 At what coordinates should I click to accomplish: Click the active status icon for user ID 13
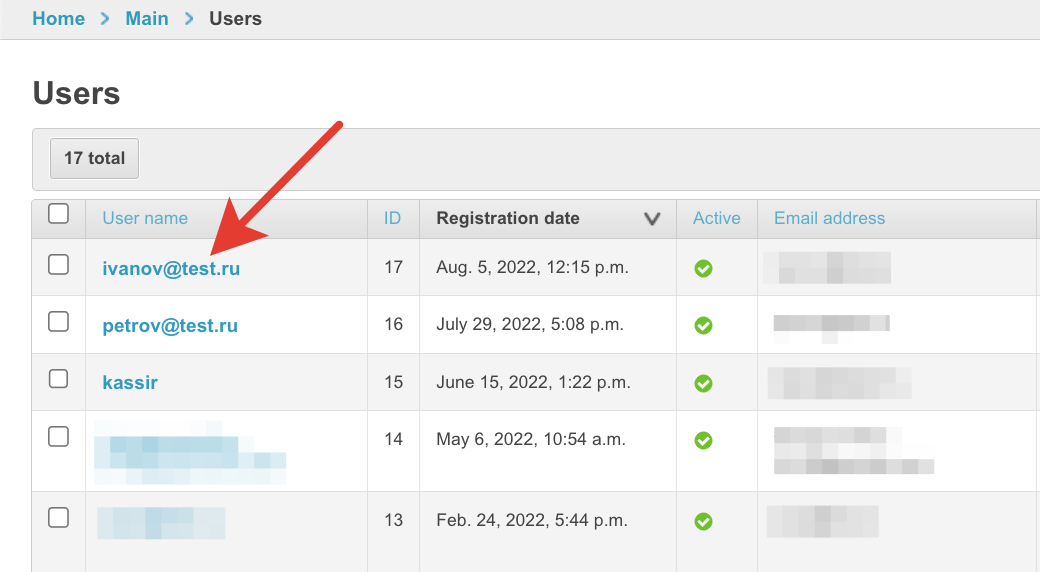703,521
